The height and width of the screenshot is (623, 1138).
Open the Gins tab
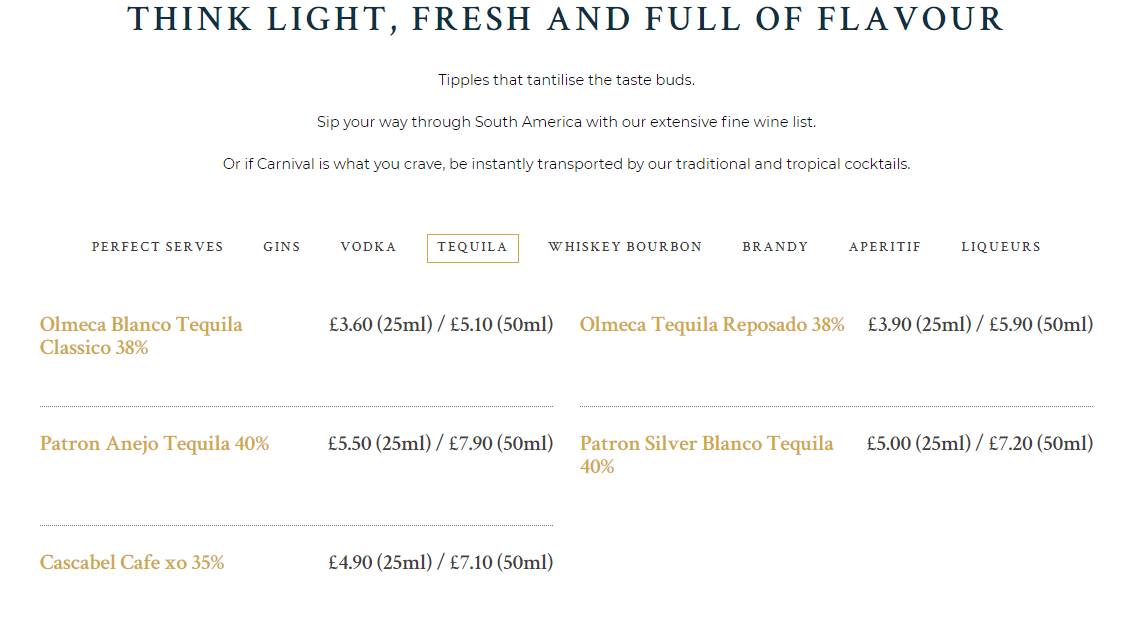pyautogui.click(x=282, y=247)
